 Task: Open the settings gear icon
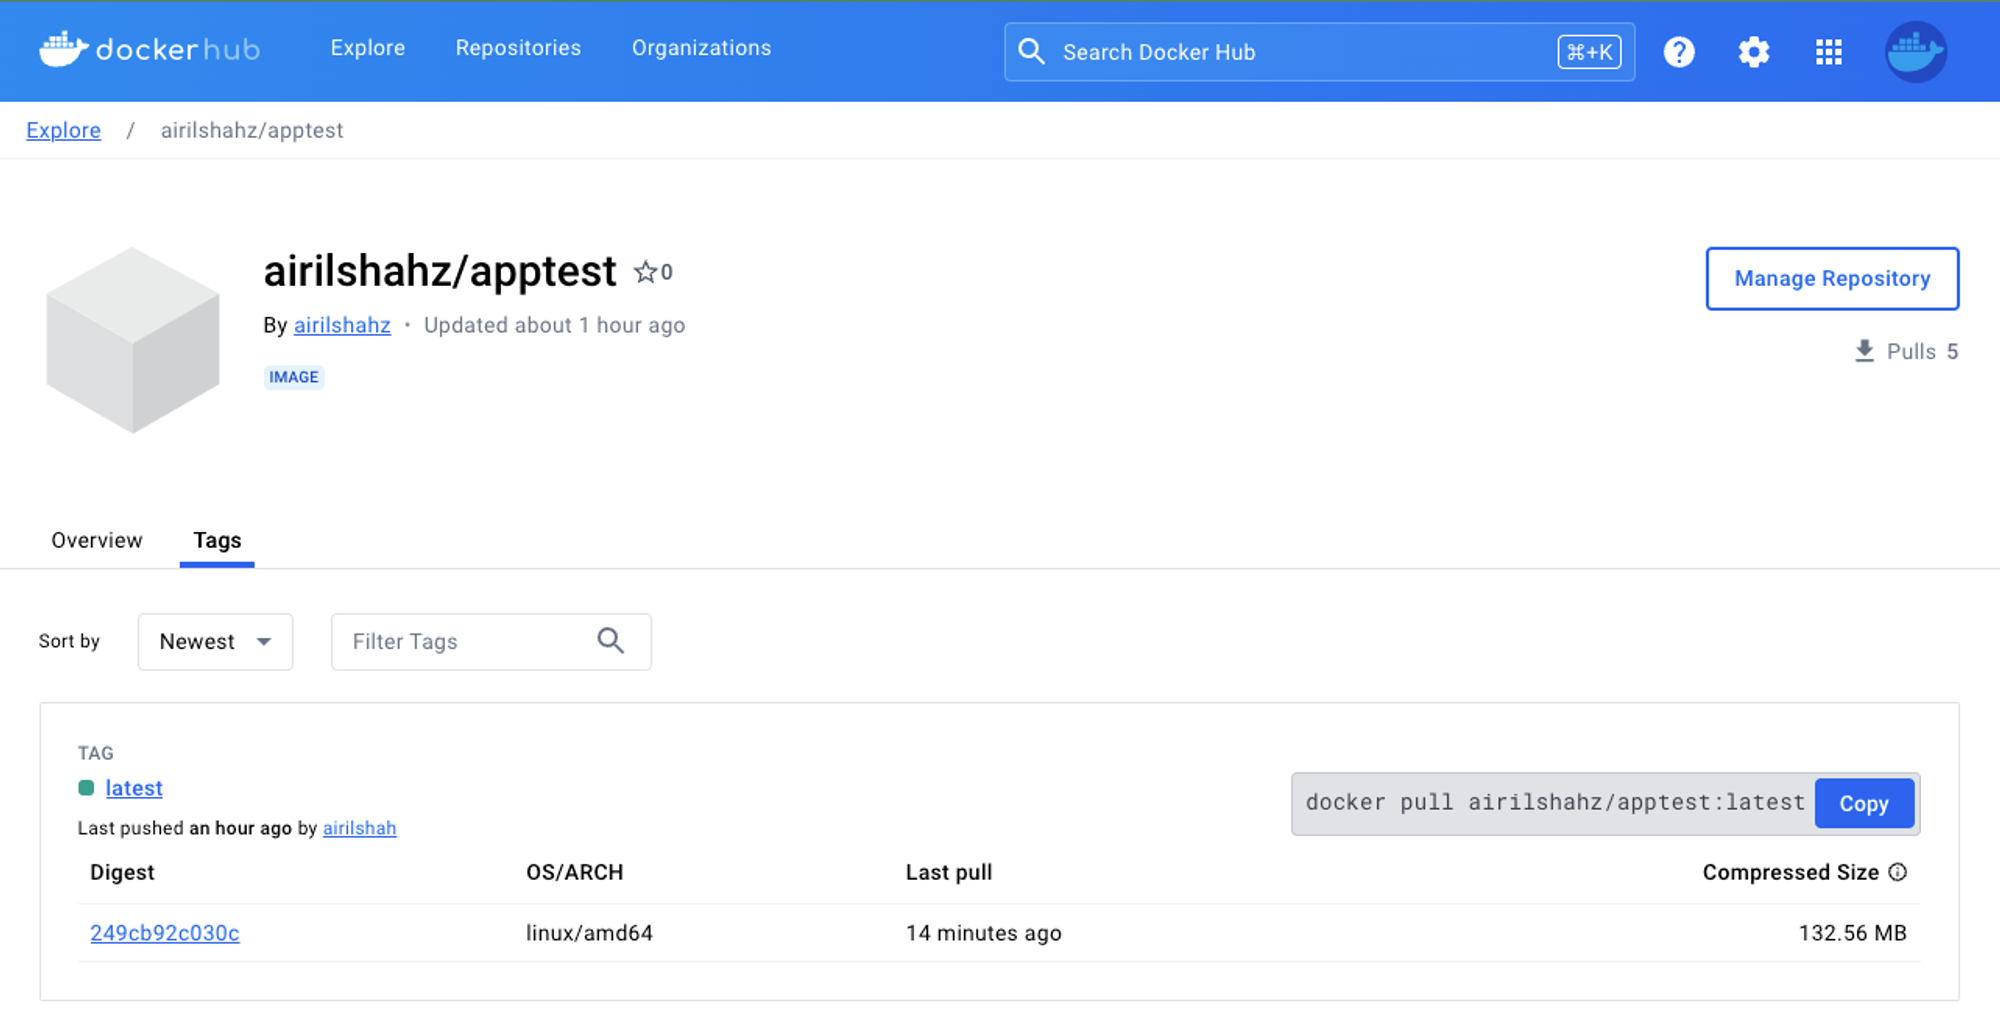point(1754,52)
